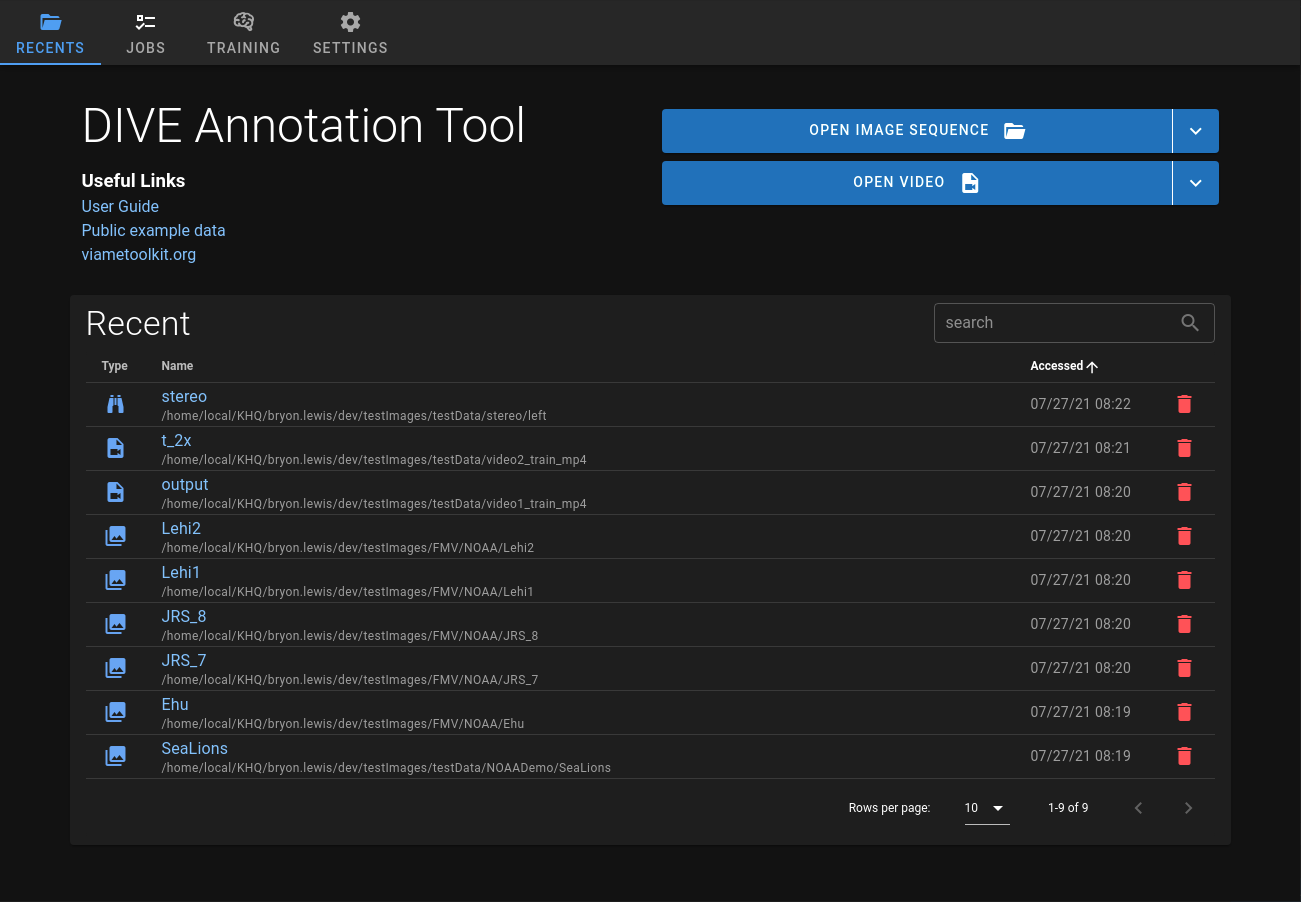This screenshot has height=902, width=1301.
Task: Expand Open Image Sequence dropdown arrow
Action: [1196, 131]
